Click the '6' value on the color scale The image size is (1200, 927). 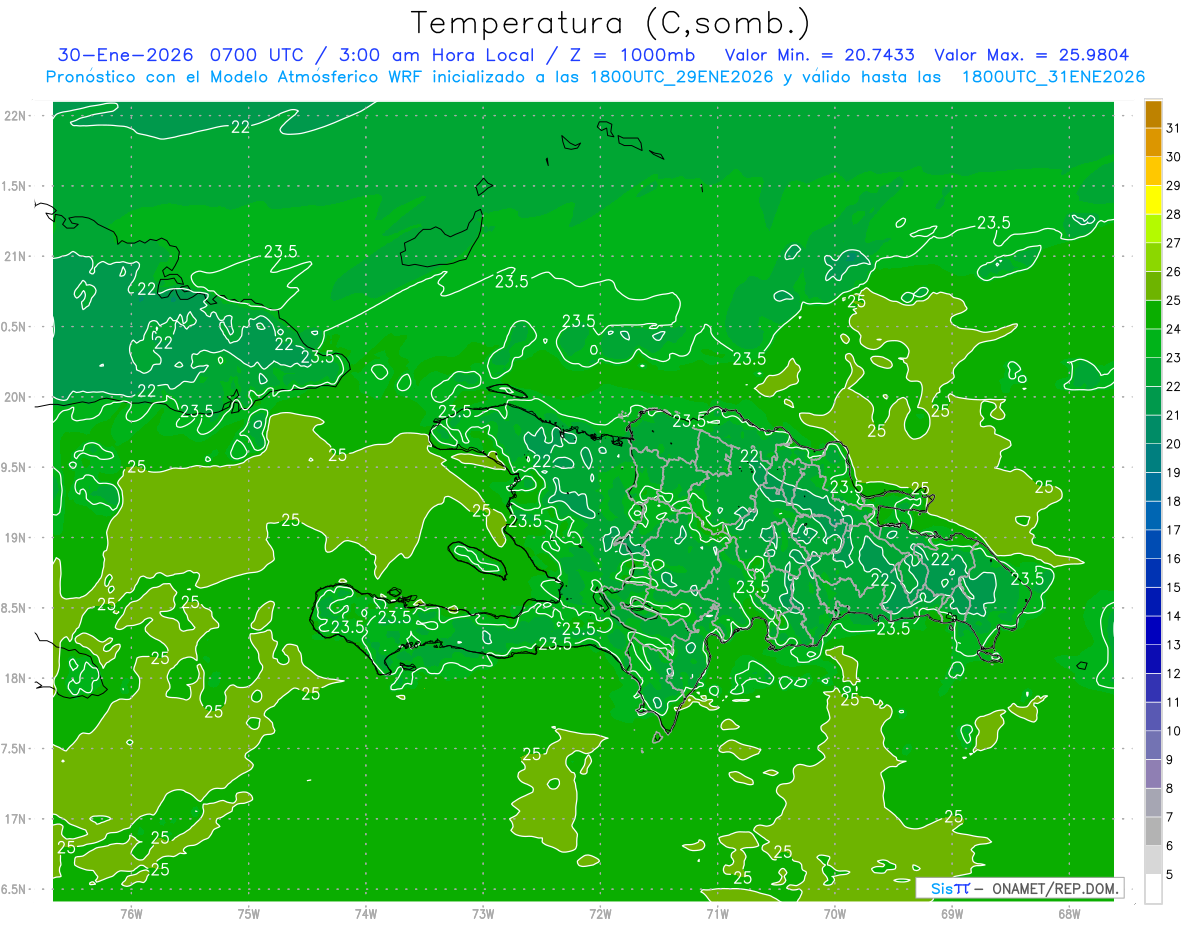pos(1170,846)
